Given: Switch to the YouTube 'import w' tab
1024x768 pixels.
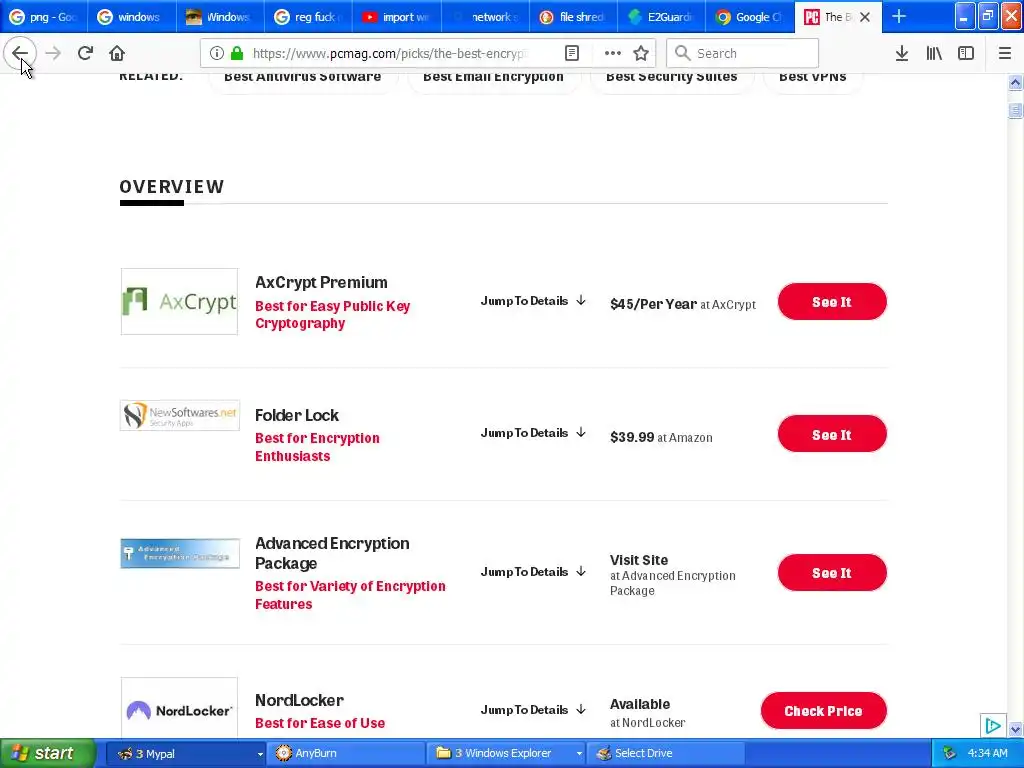Looking at the screenshot, I should (396, 17).
